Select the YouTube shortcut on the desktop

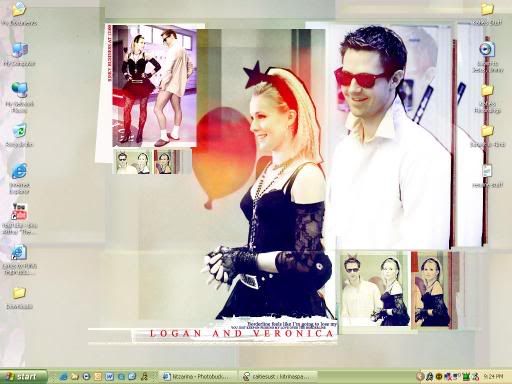coord(19,219)
